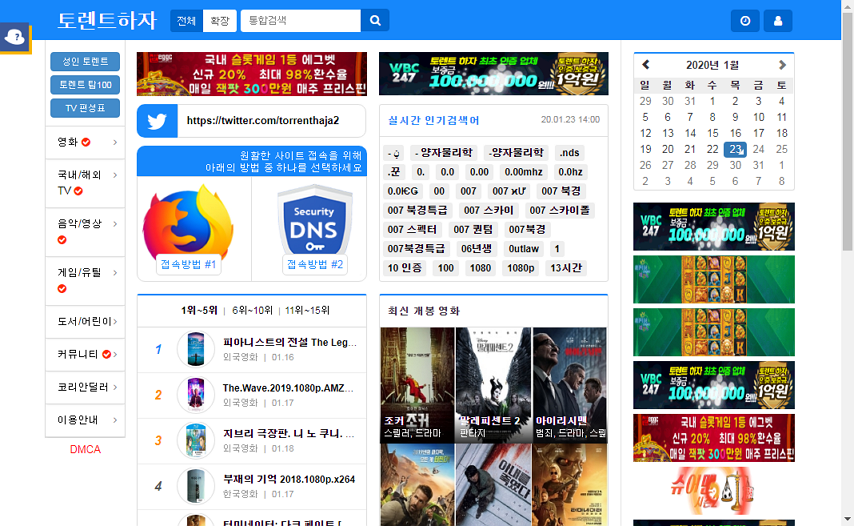Click the 007 퀀텀 search keyword
Viewport: 854px width, 526px height.
pyautogui.click(x=473, y=230)
